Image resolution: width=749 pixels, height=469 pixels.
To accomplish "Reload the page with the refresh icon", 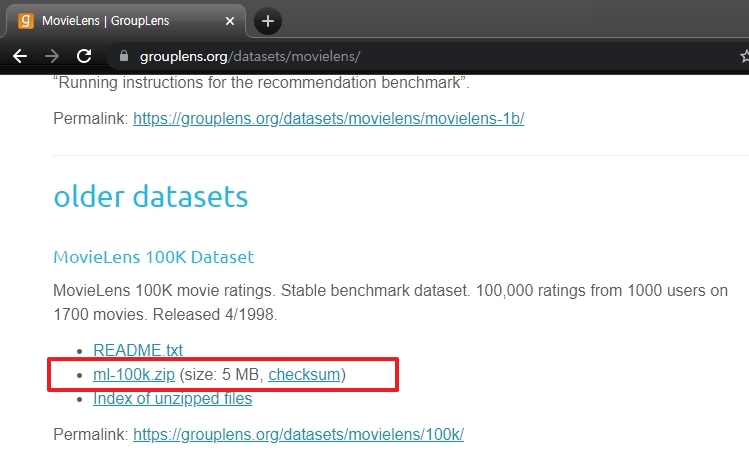I will [x=84, y=56].
